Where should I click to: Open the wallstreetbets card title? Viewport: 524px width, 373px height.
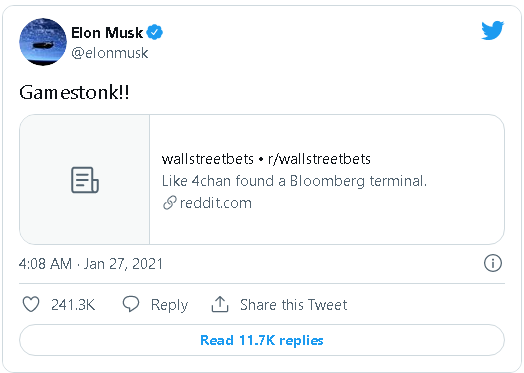266,159
